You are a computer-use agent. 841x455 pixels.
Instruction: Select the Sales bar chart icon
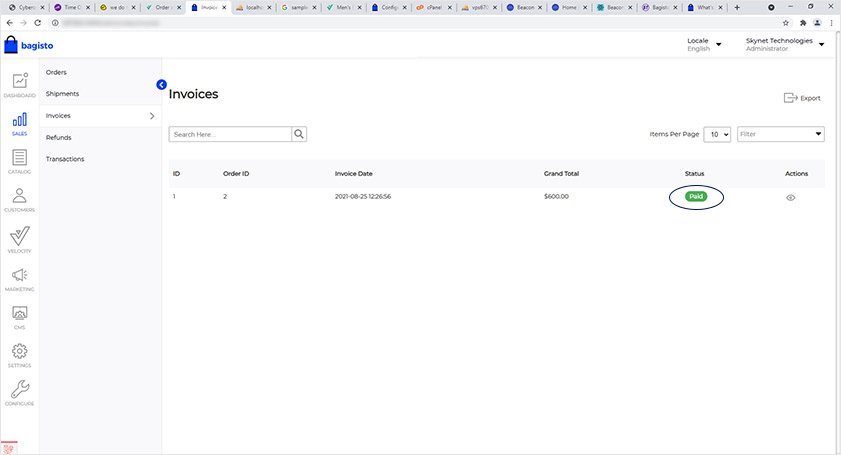[x=19, y=121]
